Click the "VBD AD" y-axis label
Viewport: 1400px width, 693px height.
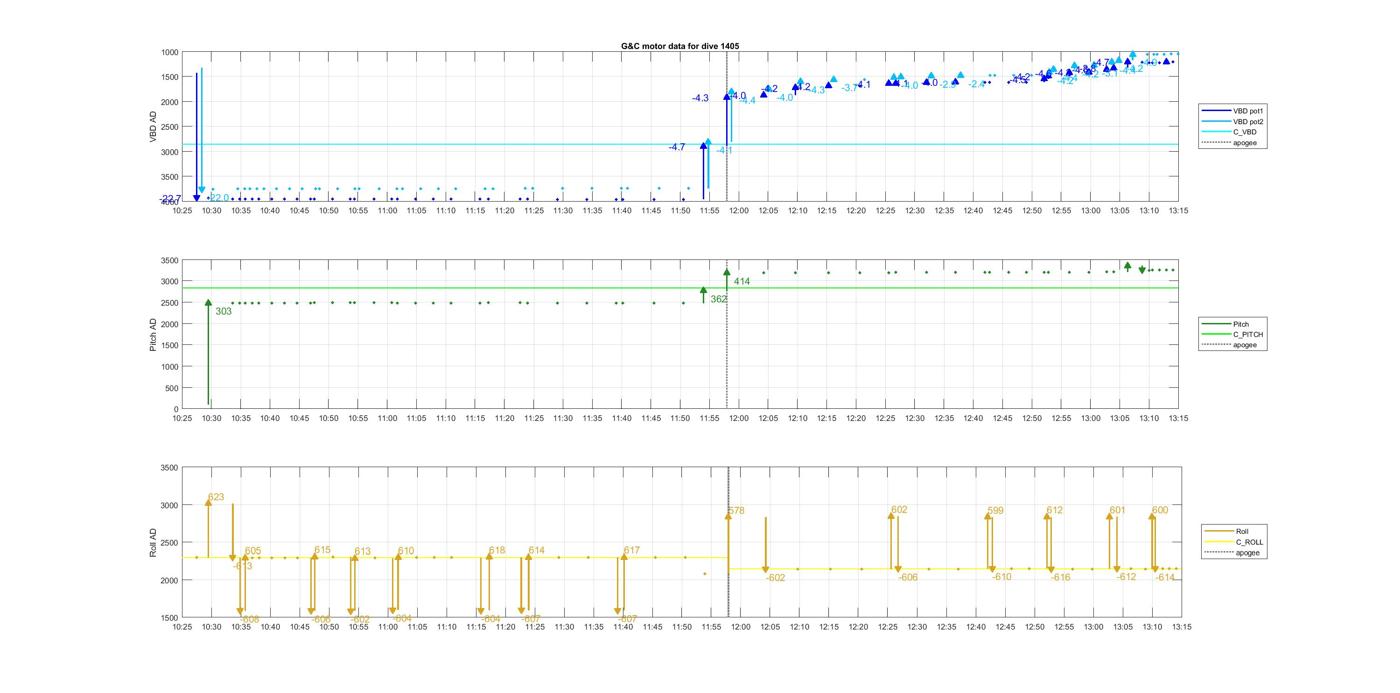154,126
